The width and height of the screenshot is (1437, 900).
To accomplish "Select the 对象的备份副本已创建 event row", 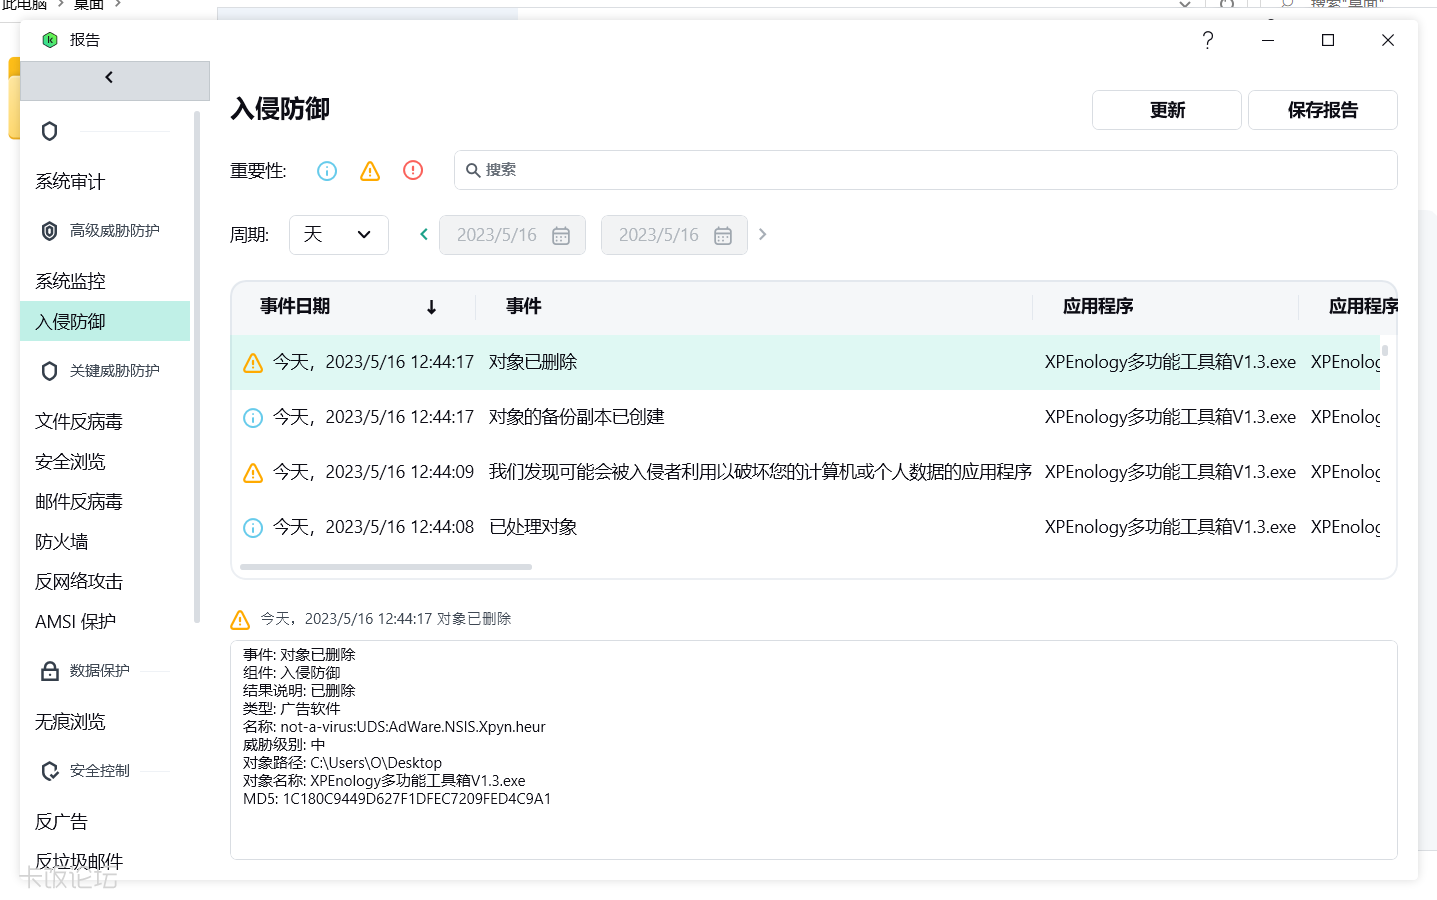I will click(806, 417).
